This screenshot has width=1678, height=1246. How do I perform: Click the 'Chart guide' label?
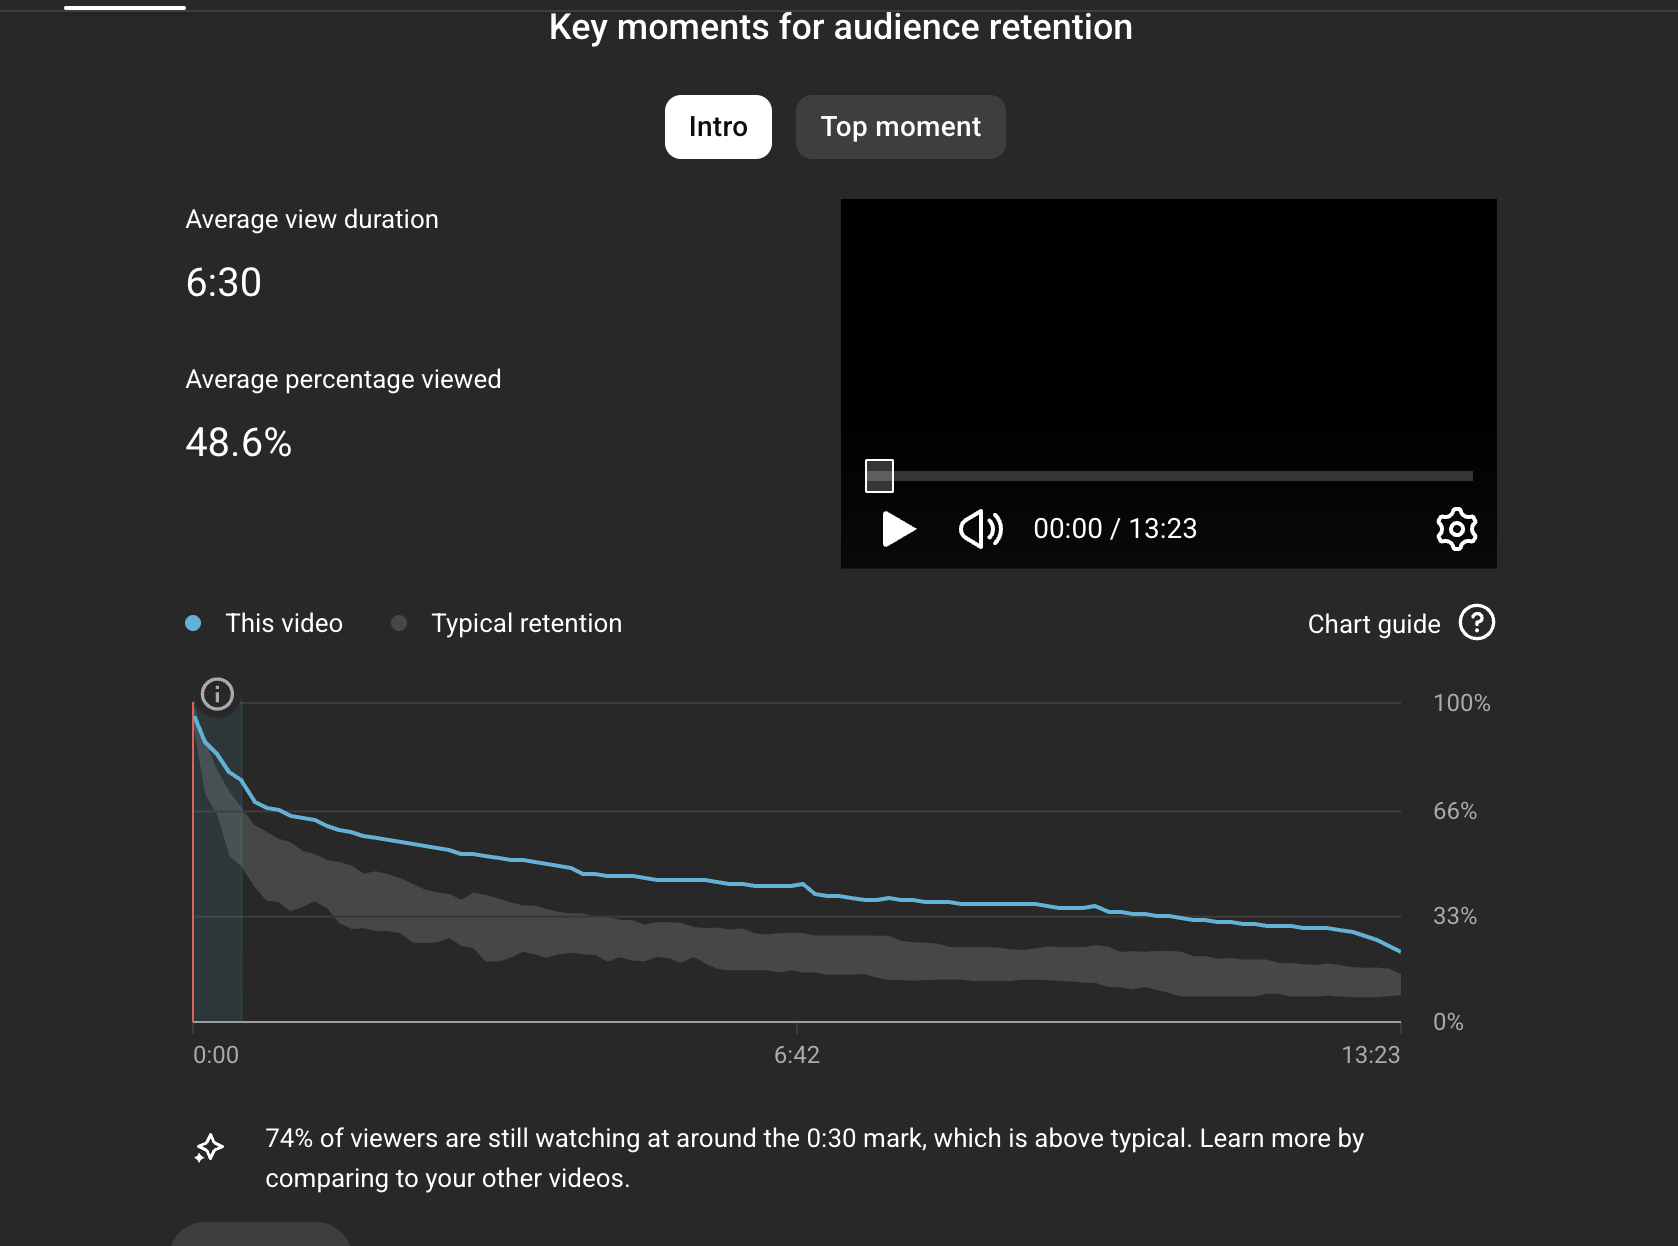tap(1373, 623)
